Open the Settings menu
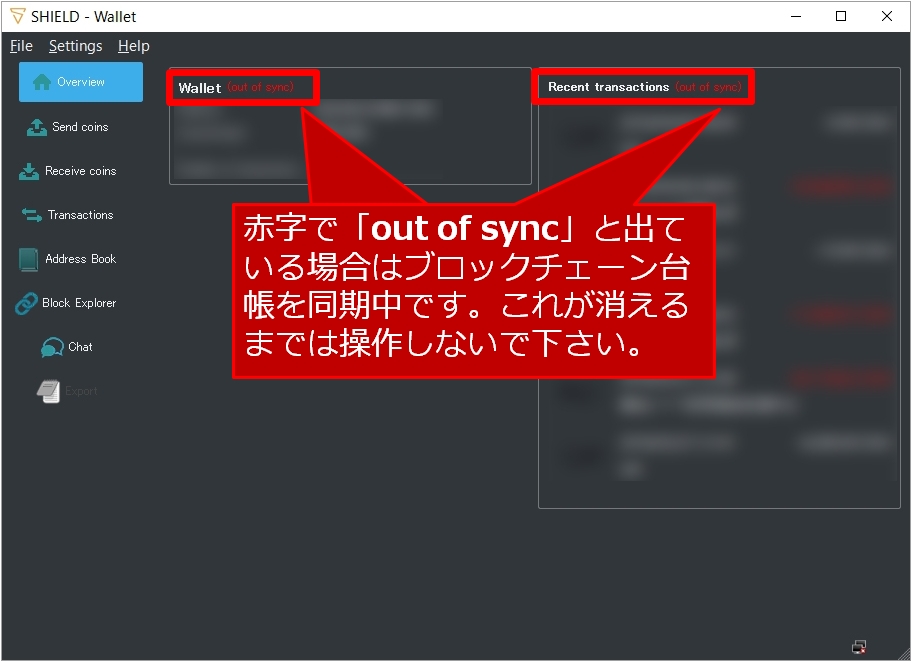This screenshot has width=912, height=662. (x=76, y=46)
